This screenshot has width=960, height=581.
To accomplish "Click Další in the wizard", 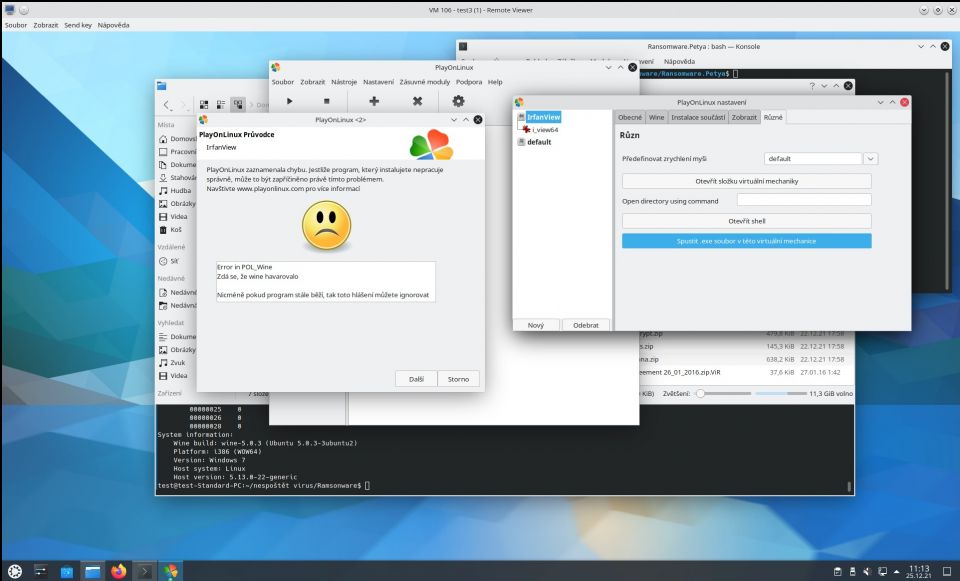I will pos(416,379).
